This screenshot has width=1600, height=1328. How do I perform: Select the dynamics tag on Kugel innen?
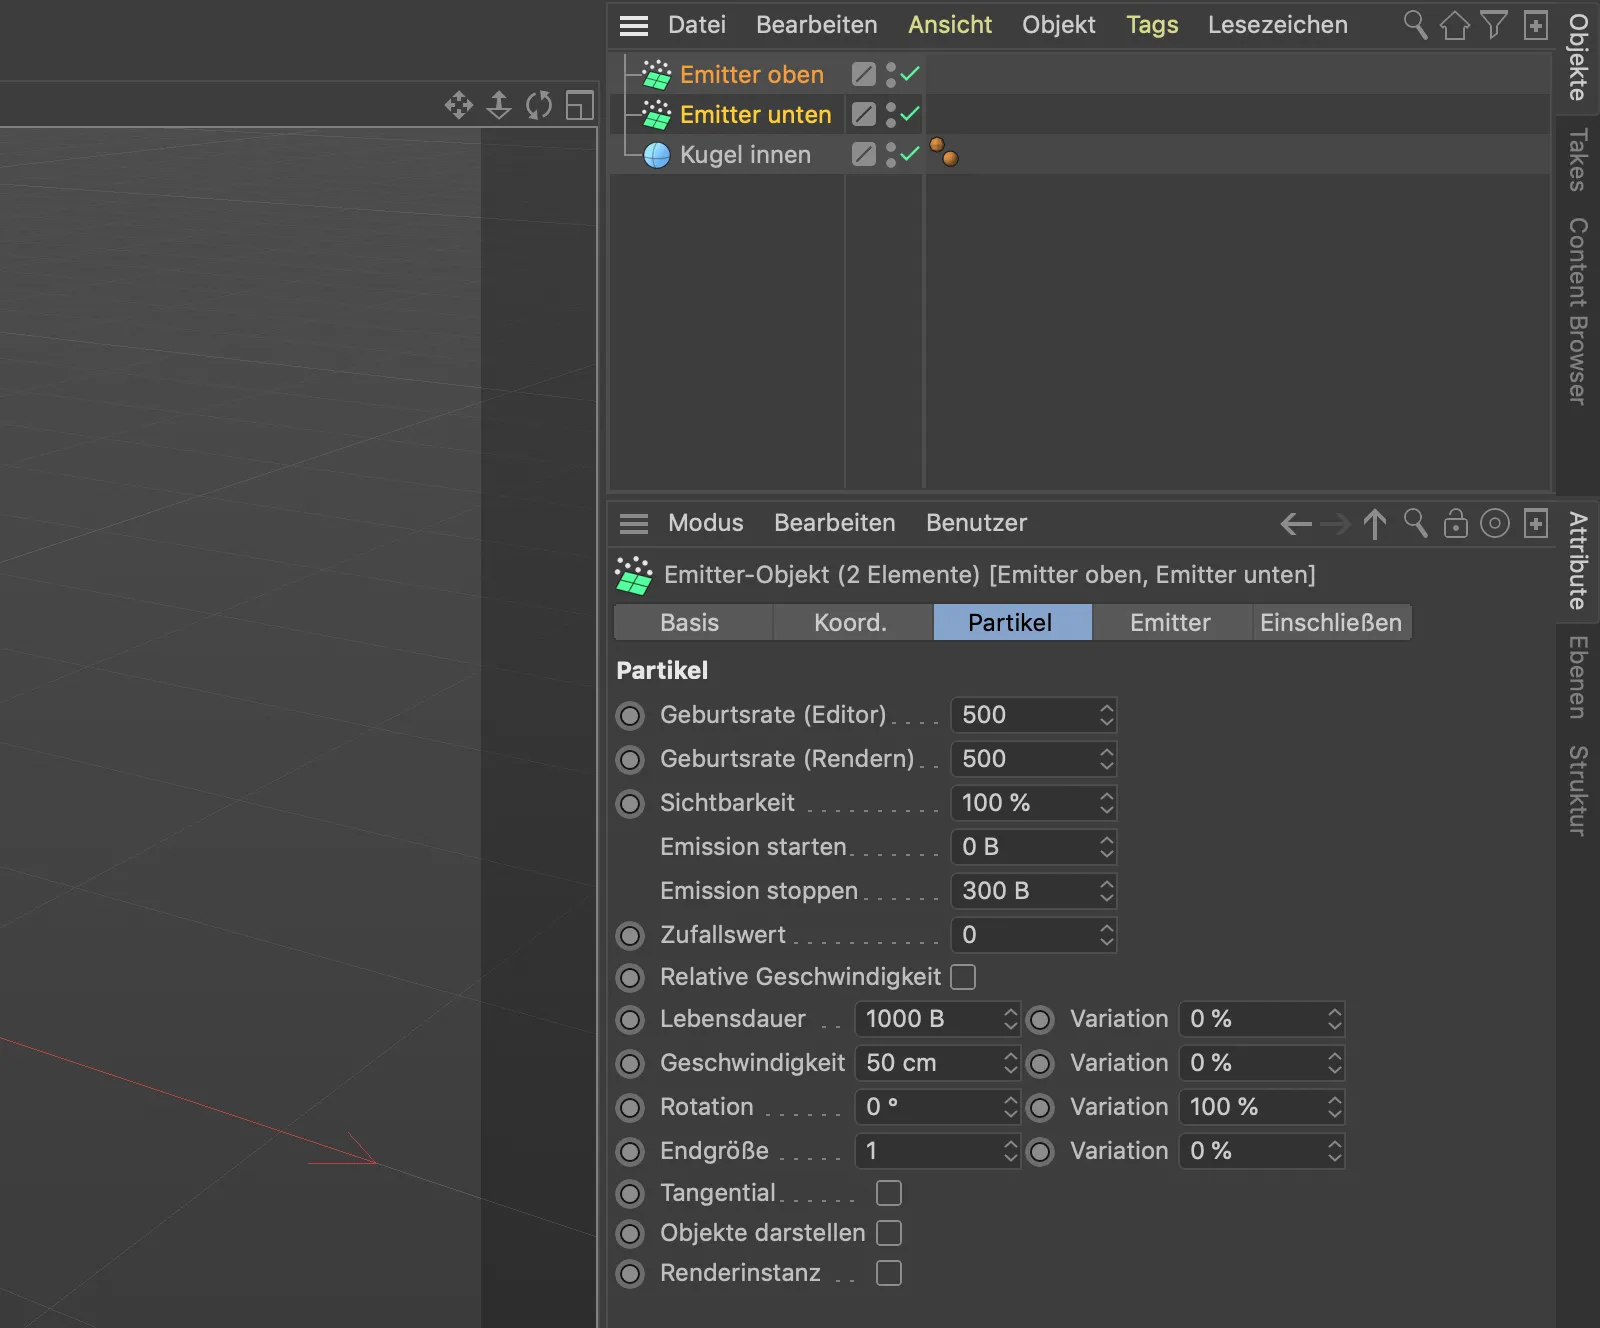943,152
